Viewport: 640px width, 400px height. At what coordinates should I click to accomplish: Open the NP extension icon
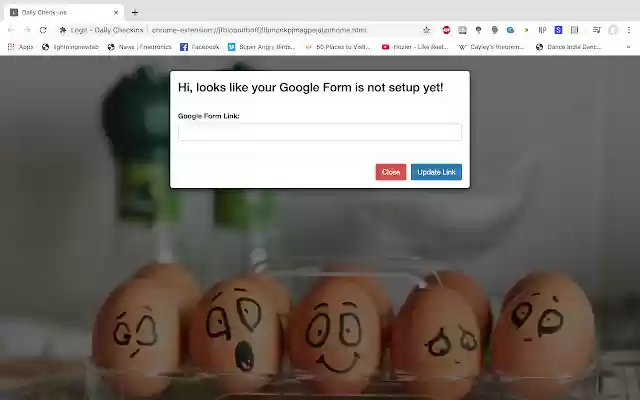(x=542, y=30)
